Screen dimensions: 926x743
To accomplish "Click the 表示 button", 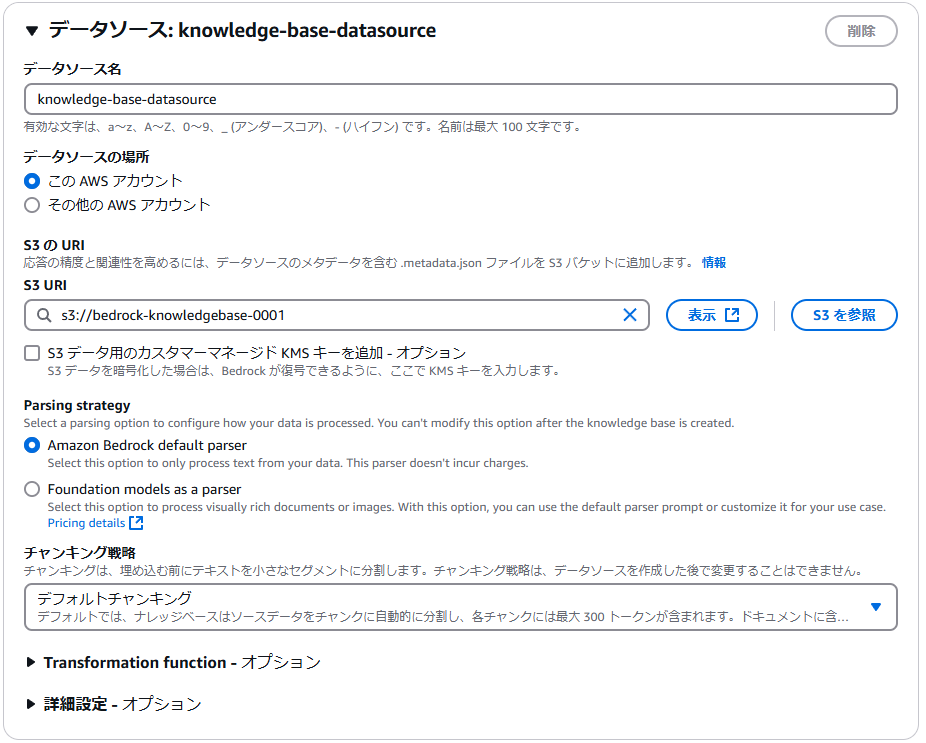I will tap(712, 315).
